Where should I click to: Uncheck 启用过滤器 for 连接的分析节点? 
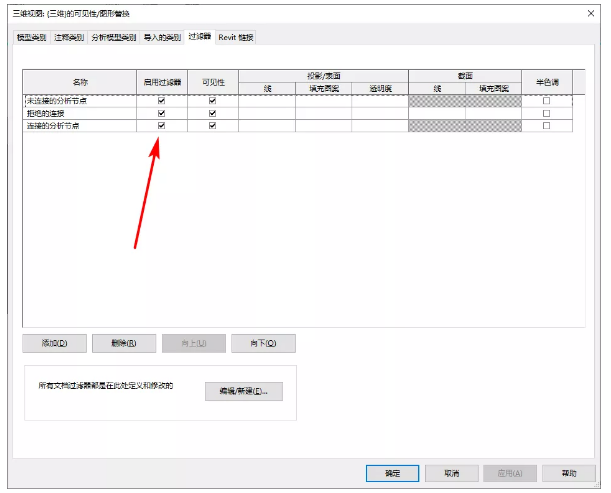[161, 125]
